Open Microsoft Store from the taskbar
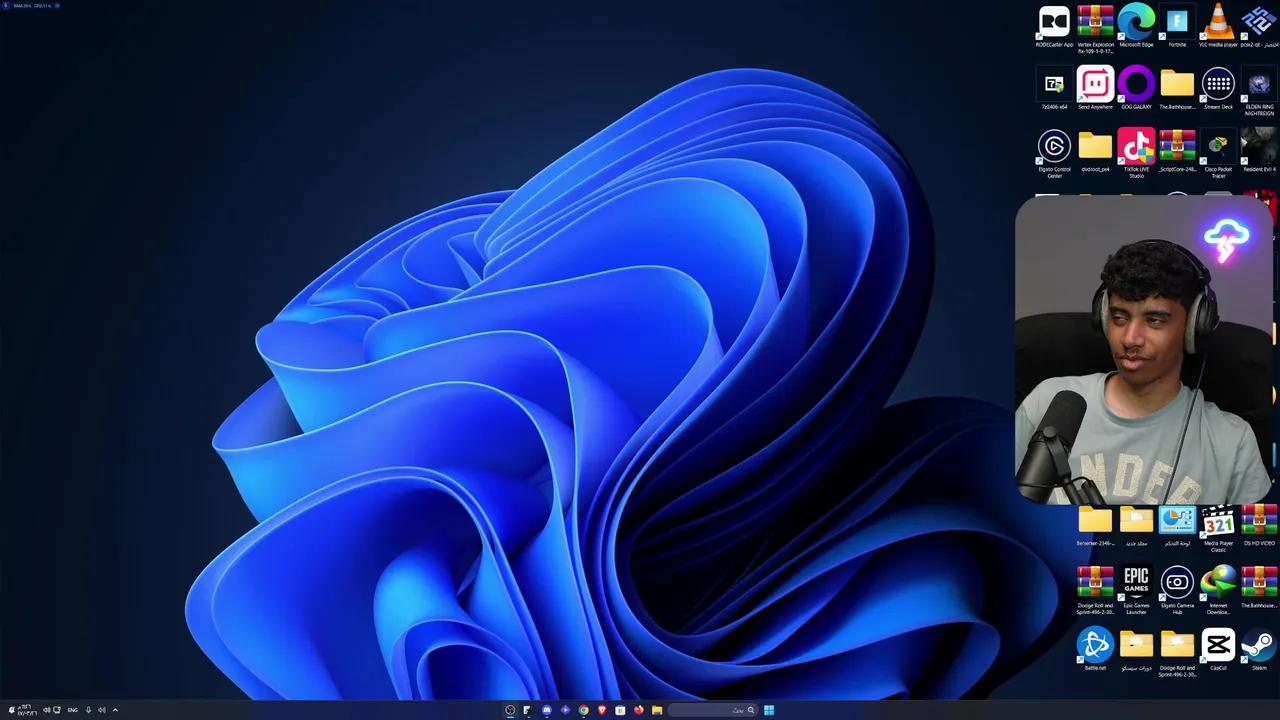Viewport: 1280px width, 720px height. click(x=620, y=710)
